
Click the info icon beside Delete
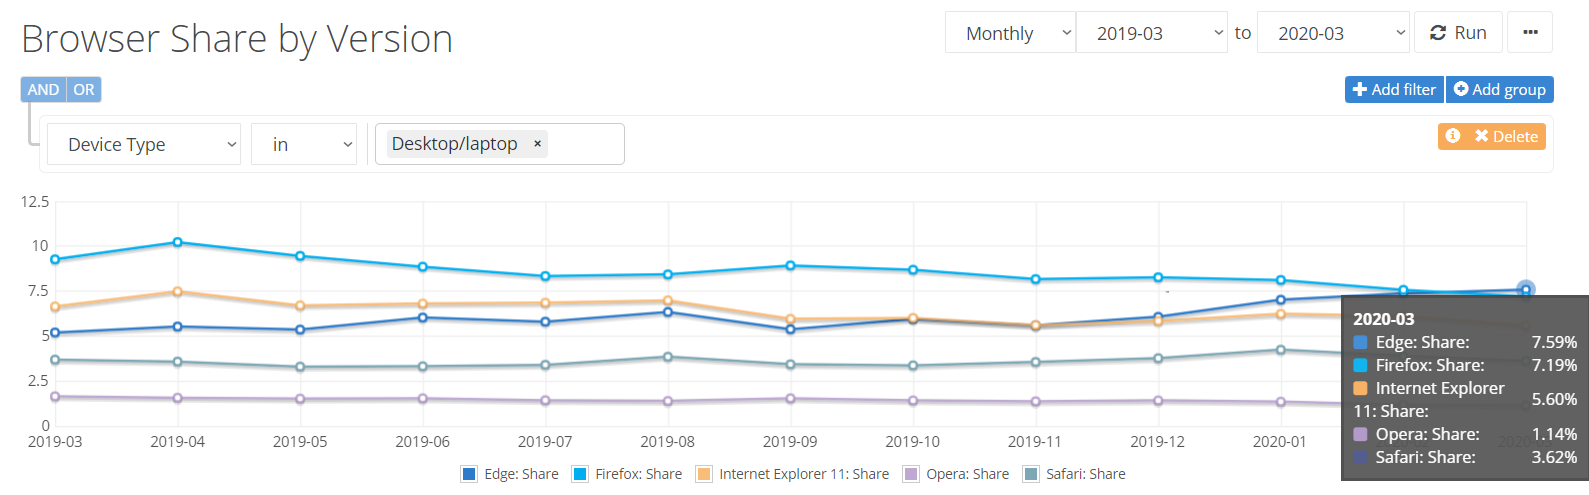tap(1453, 136)
